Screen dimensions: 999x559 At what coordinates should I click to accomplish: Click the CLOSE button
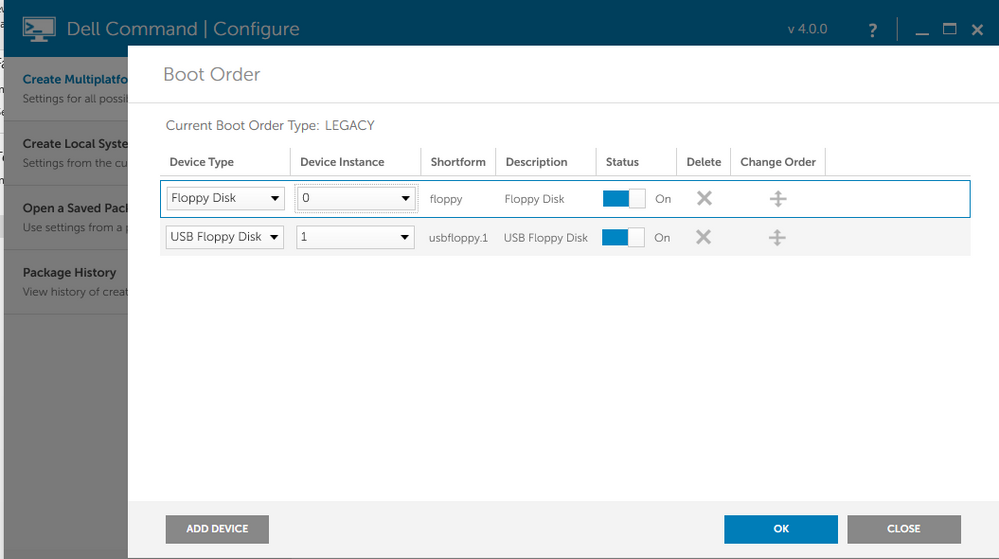click(903, 529)
